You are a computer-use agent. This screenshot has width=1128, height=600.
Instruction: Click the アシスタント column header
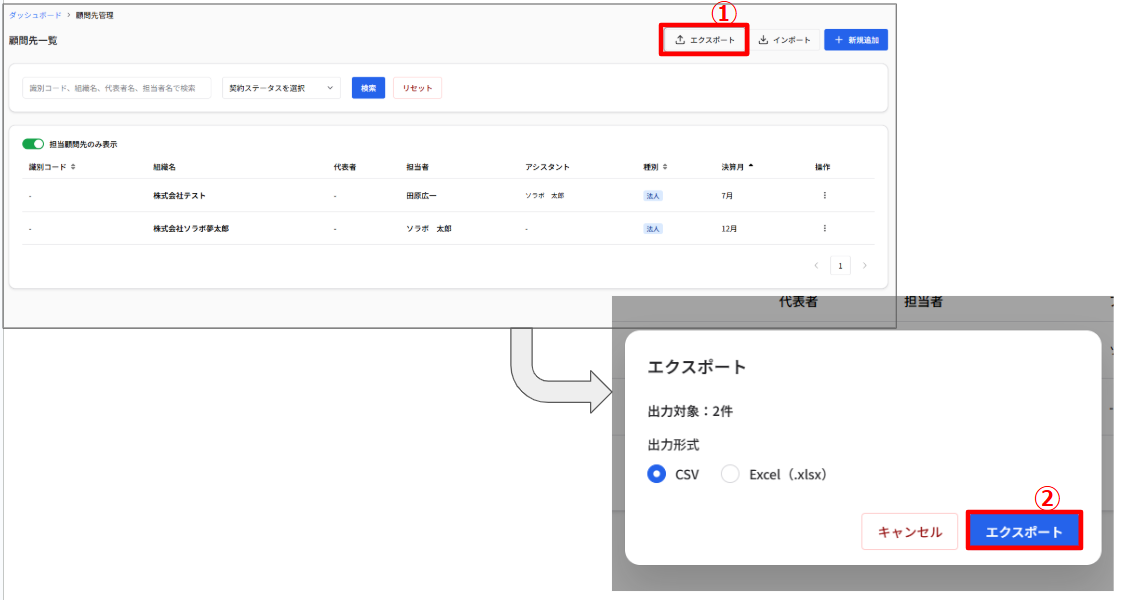[547, 167]
